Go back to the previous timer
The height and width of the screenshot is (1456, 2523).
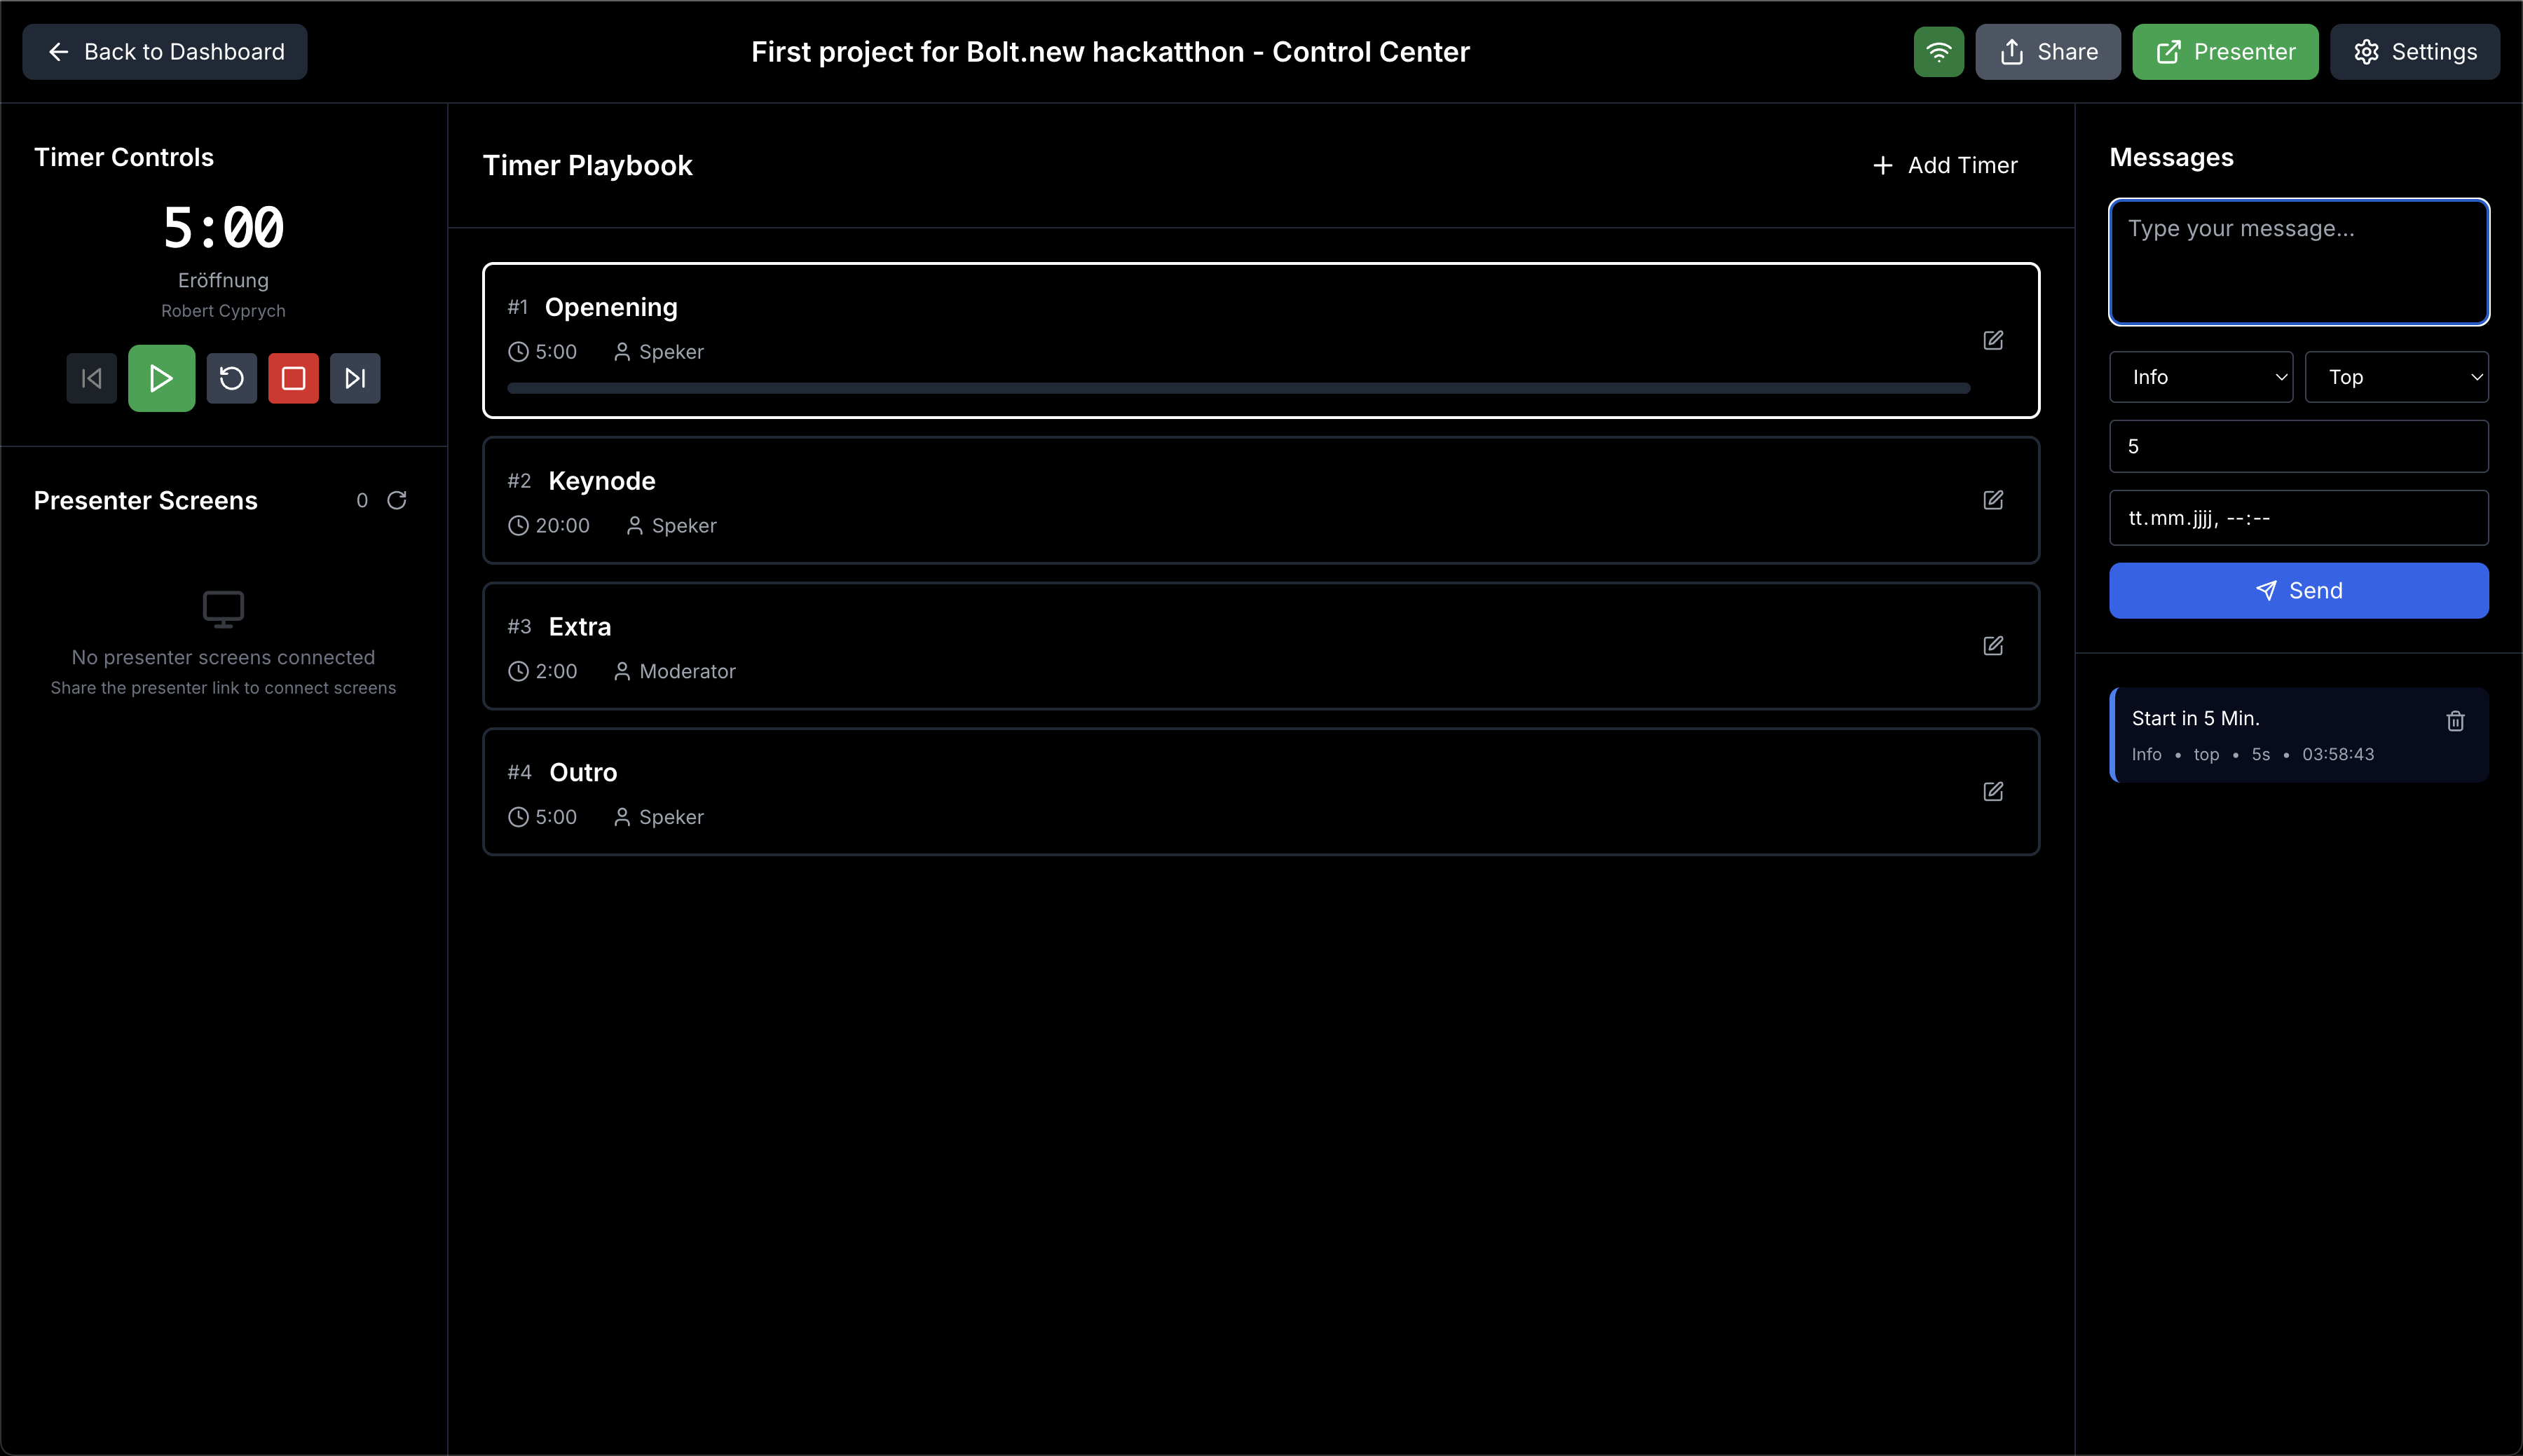[x=91, y=378]
